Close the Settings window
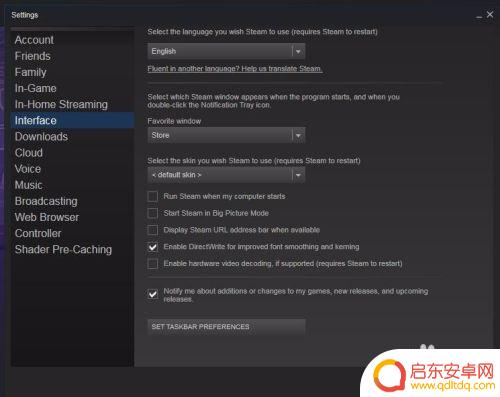The image size is (500, 397). [490, 15]
